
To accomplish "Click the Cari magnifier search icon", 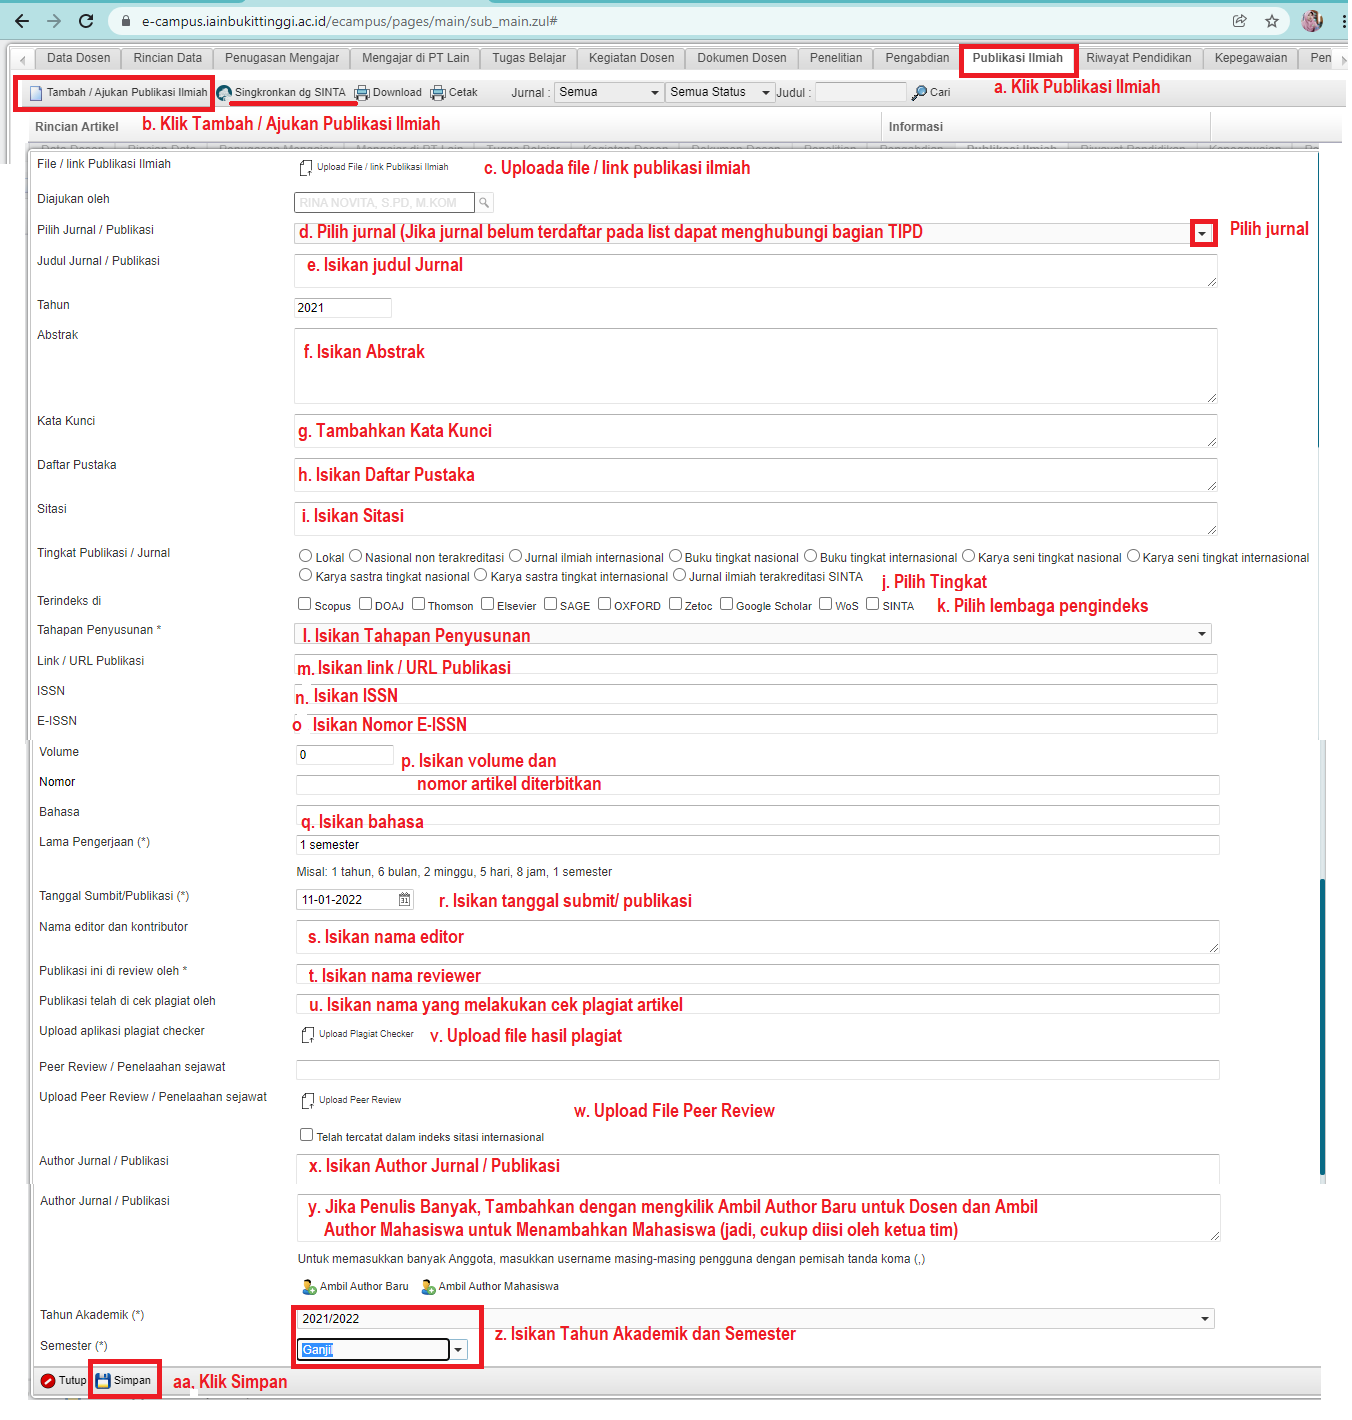I will pyautogui.click(x=919, y=93).
